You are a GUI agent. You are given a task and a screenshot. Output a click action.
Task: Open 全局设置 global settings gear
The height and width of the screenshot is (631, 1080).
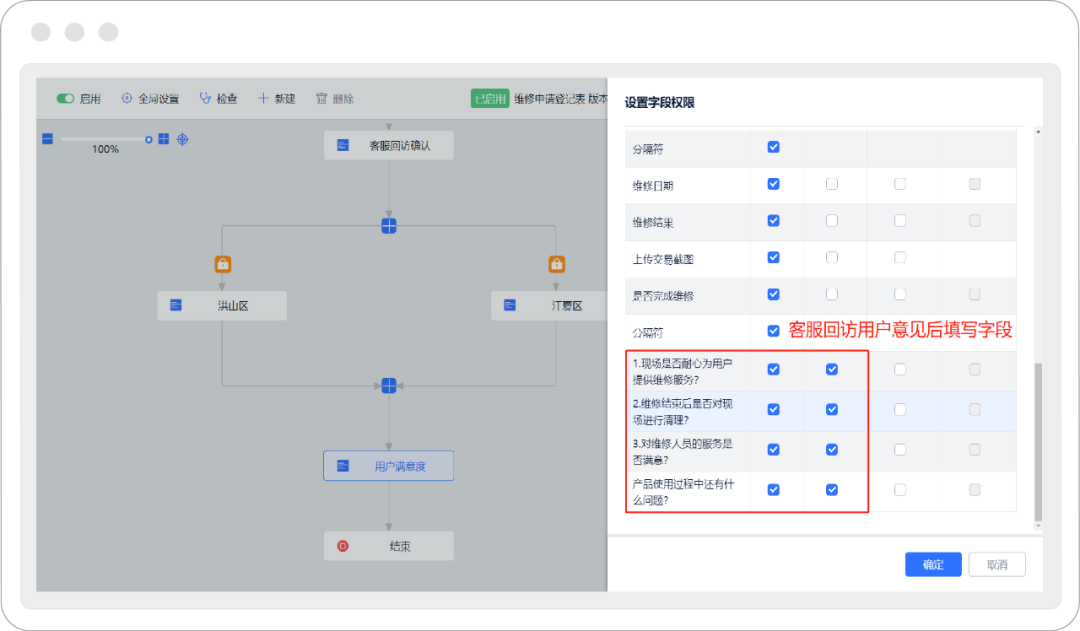(127, 99)
